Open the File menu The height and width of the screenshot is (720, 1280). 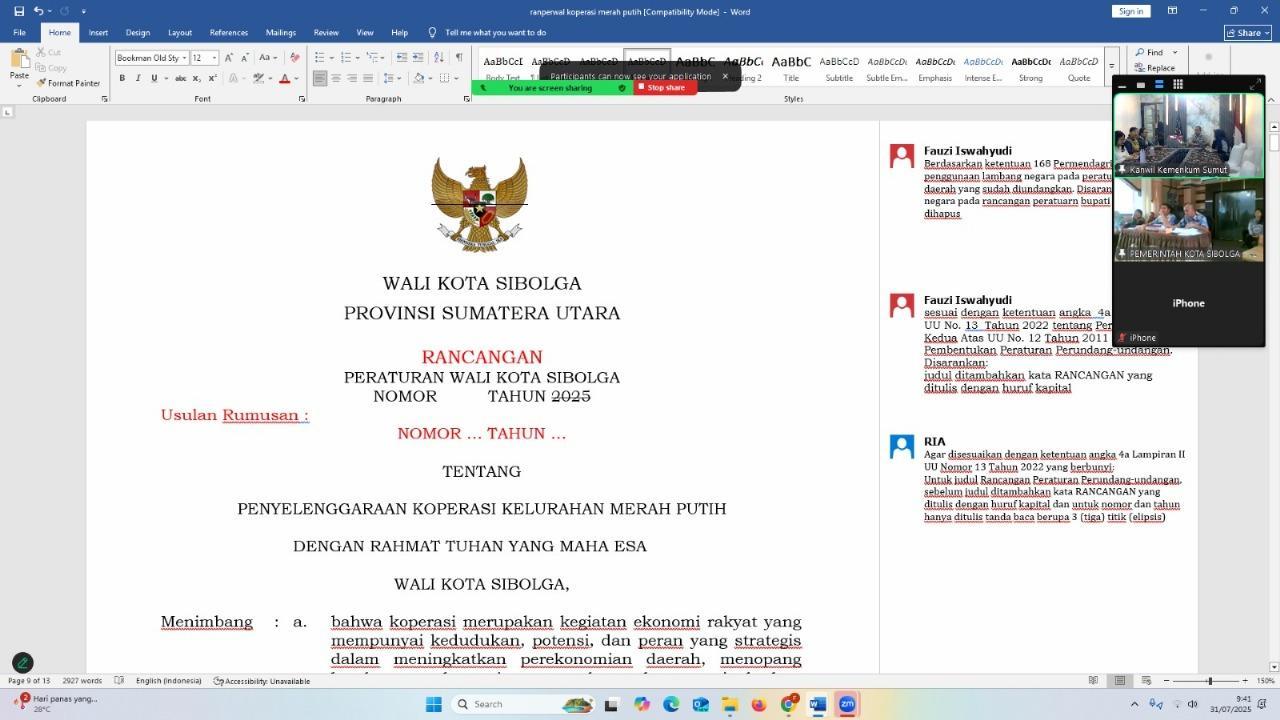click(x=19, y=32)
